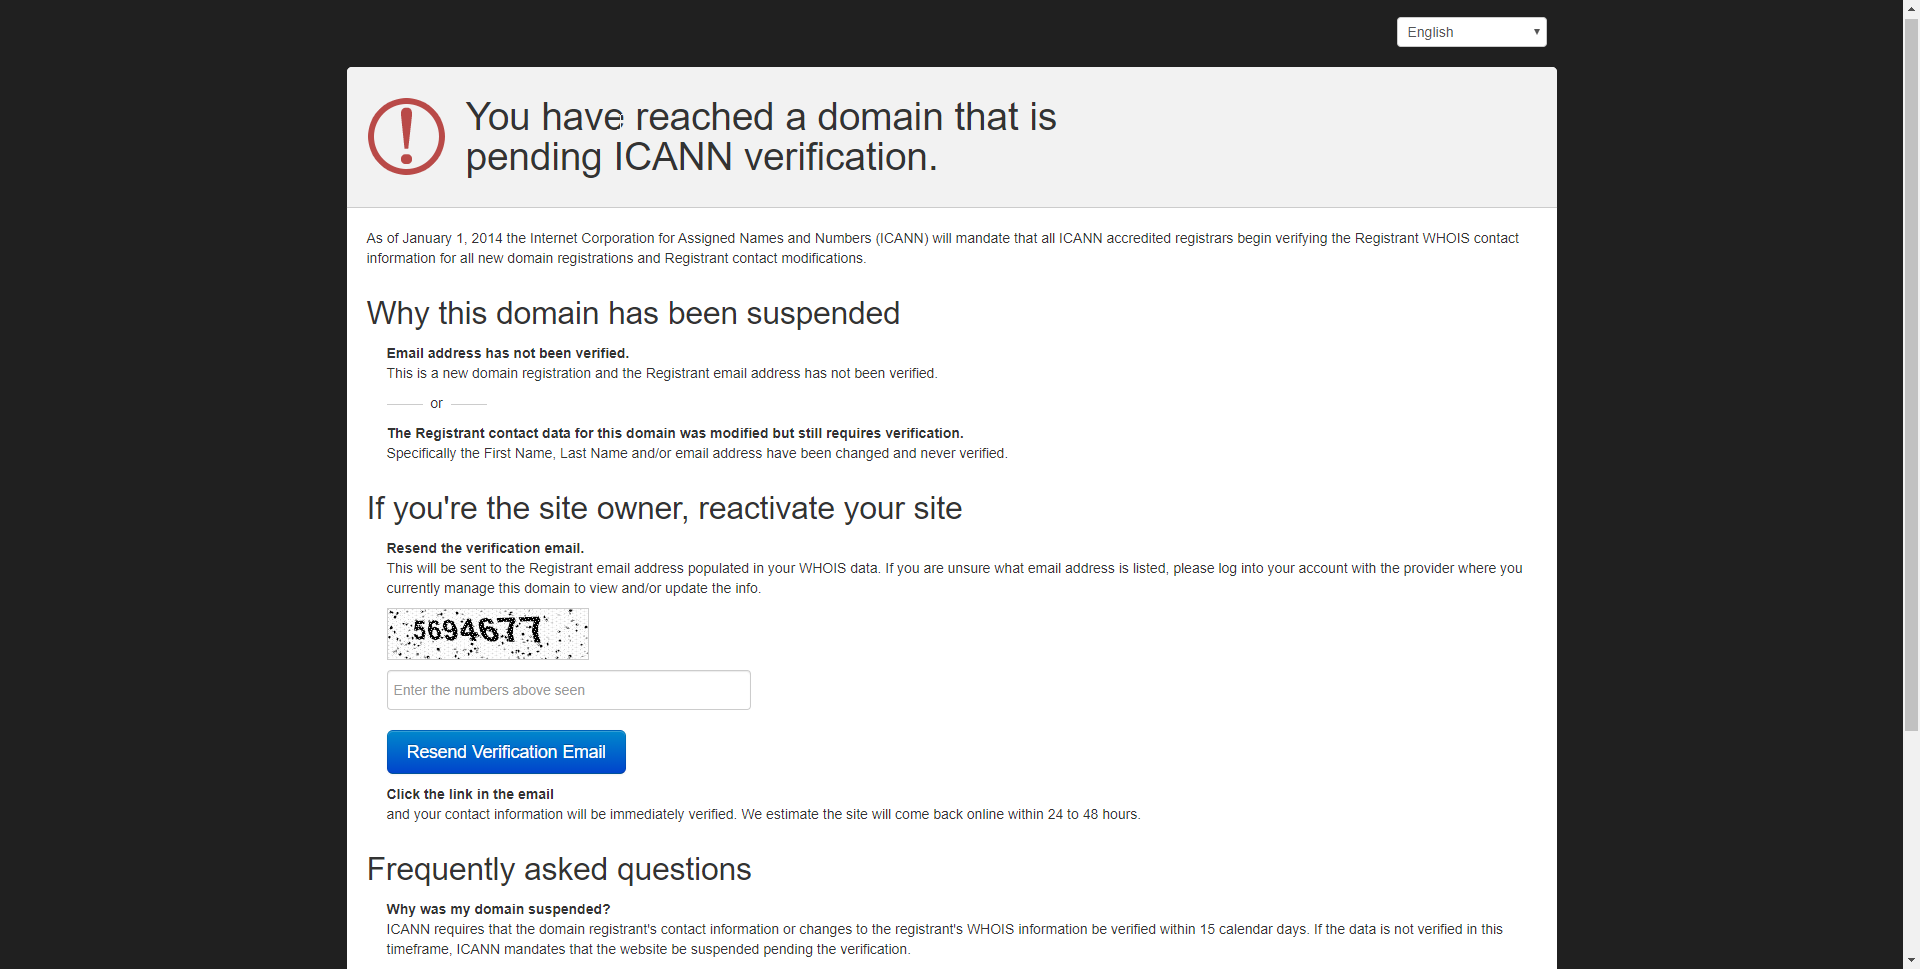Viewport: 1920px width, 969px height.
Task: Open the English language dropdown
Action: (1471, 32)
